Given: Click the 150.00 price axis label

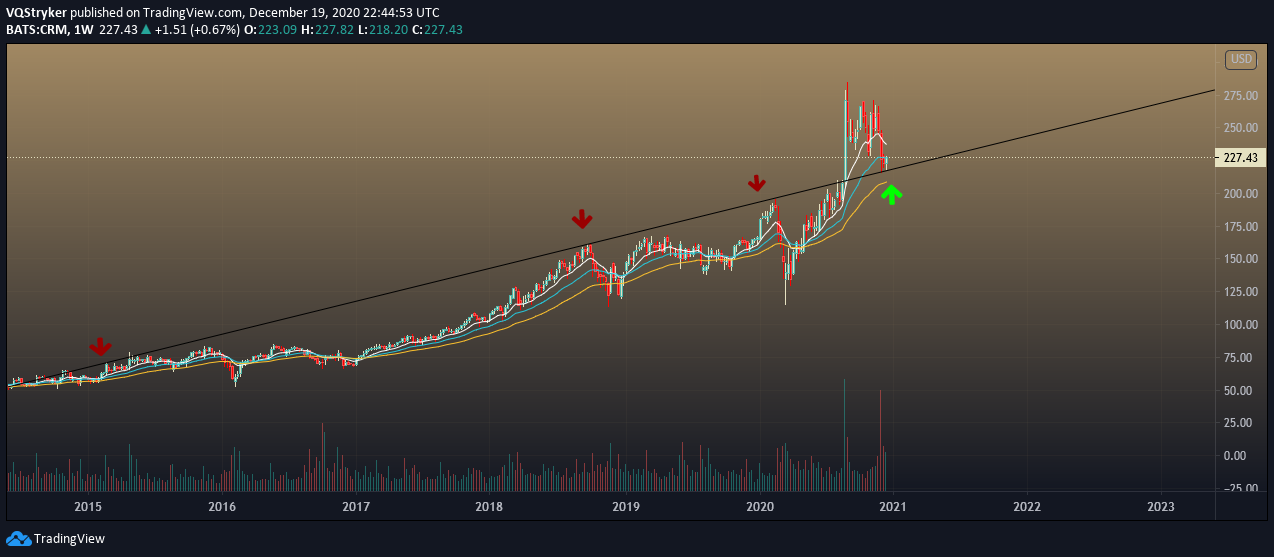Looking at the screenshot, I should 1239,259.
